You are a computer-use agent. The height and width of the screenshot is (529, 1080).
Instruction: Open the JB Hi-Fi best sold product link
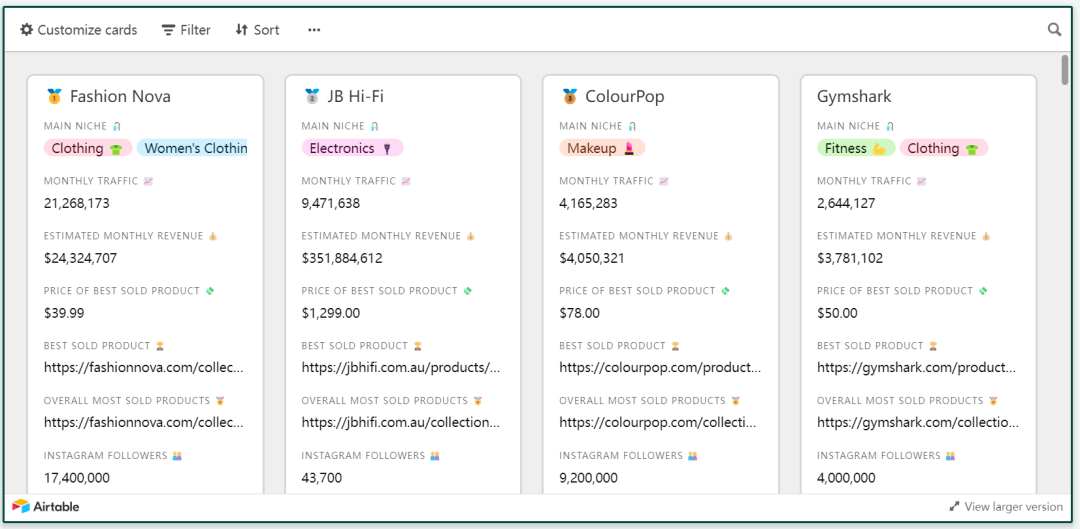coord(400,367)
